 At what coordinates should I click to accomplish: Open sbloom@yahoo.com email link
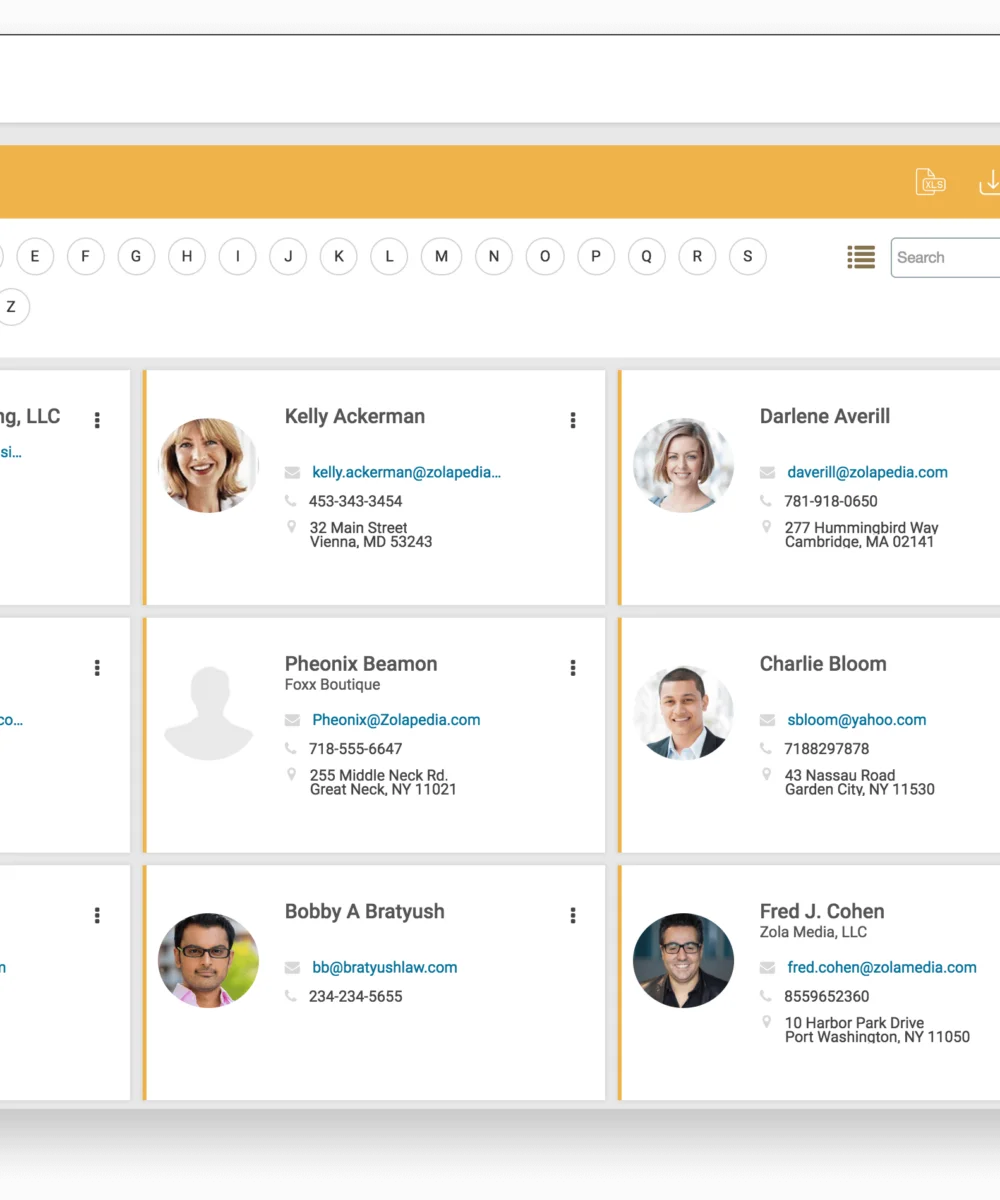pyautogui.click(x=856, y=719)
